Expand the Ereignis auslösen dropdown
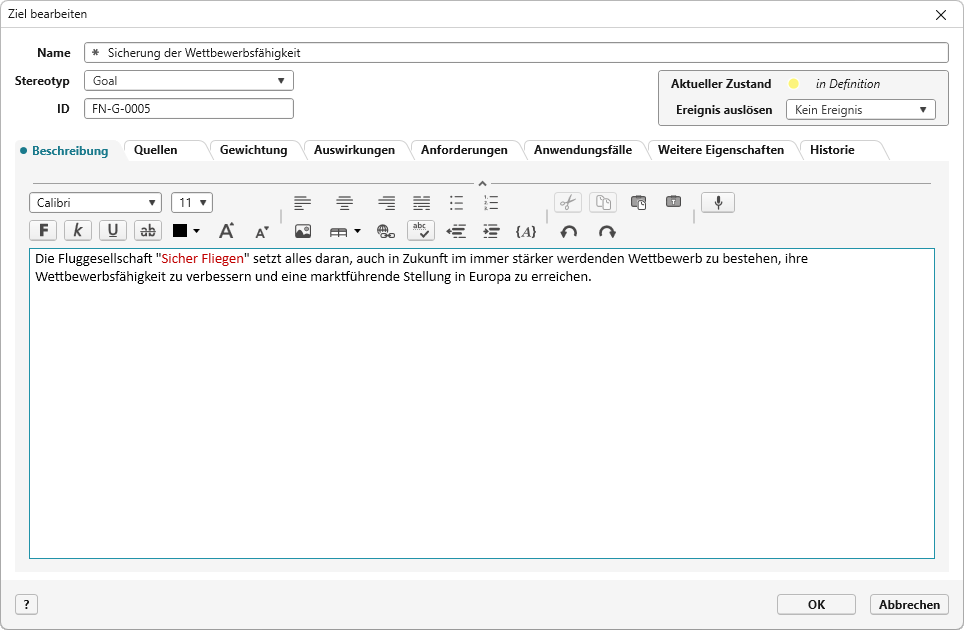964x630 pixels. 860,110
